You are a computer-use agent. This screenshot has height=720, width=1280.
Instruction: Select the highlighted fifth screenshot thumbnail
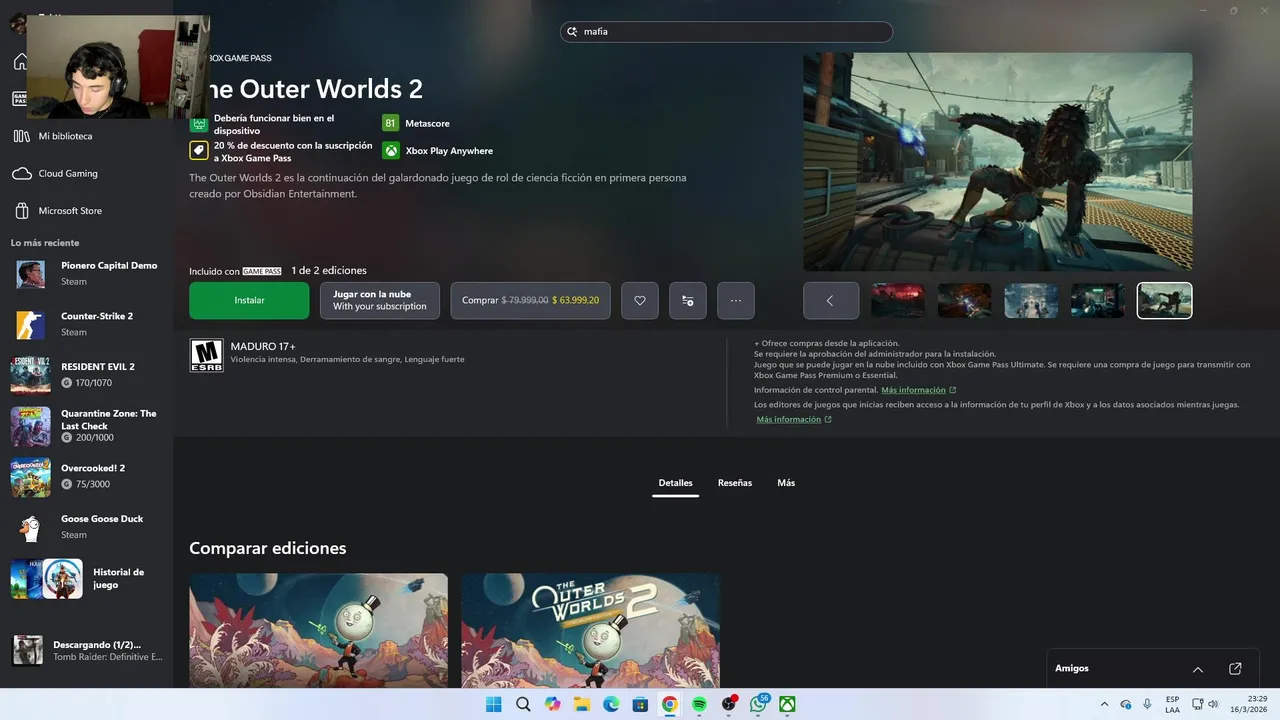coord(1165,300)
